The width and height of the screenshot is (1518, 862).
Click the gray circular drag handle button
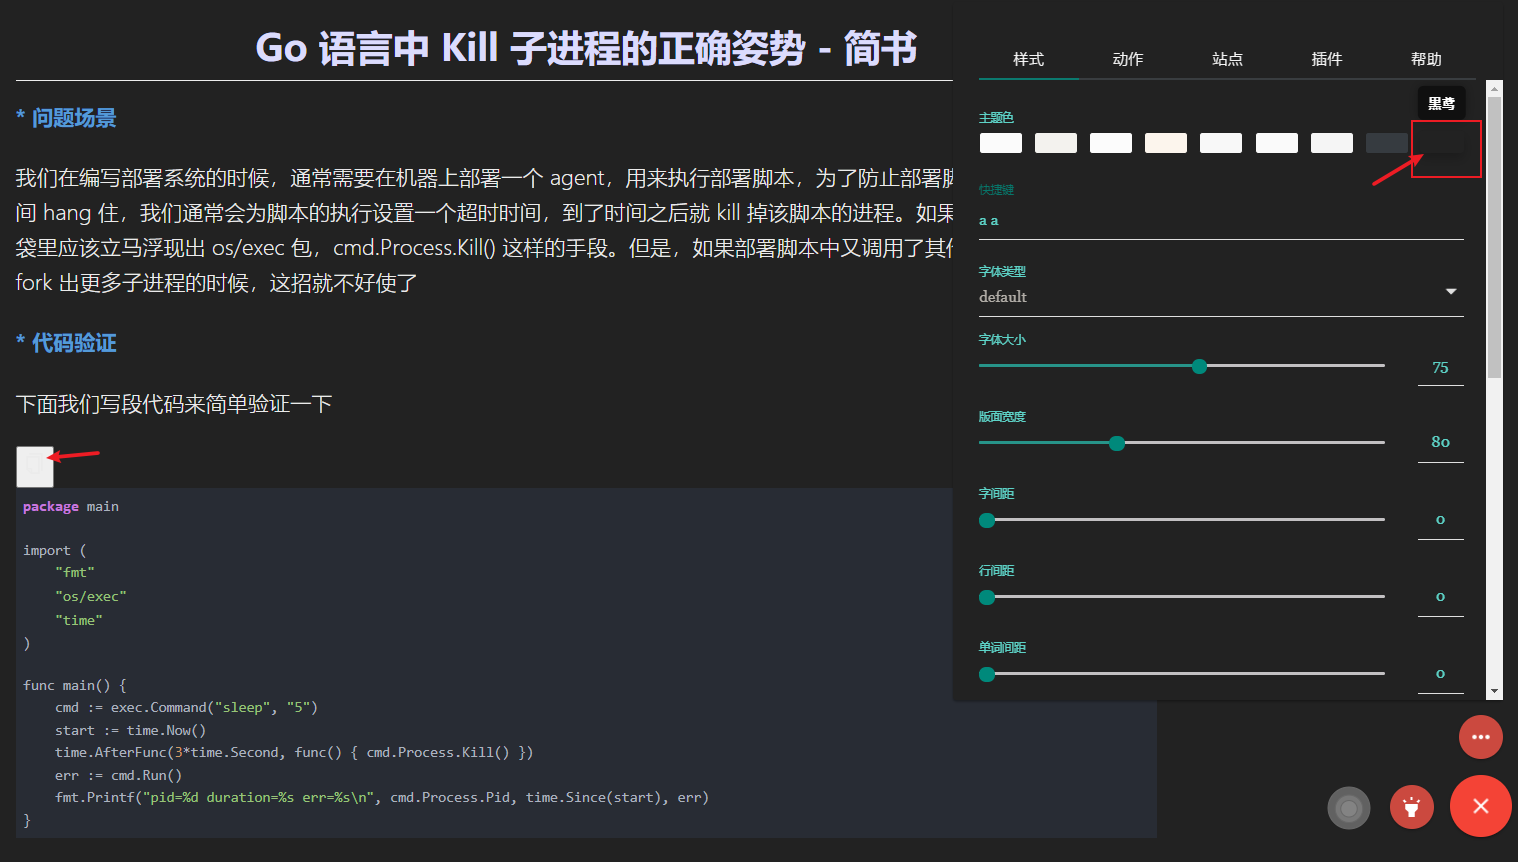point(1349,808)
